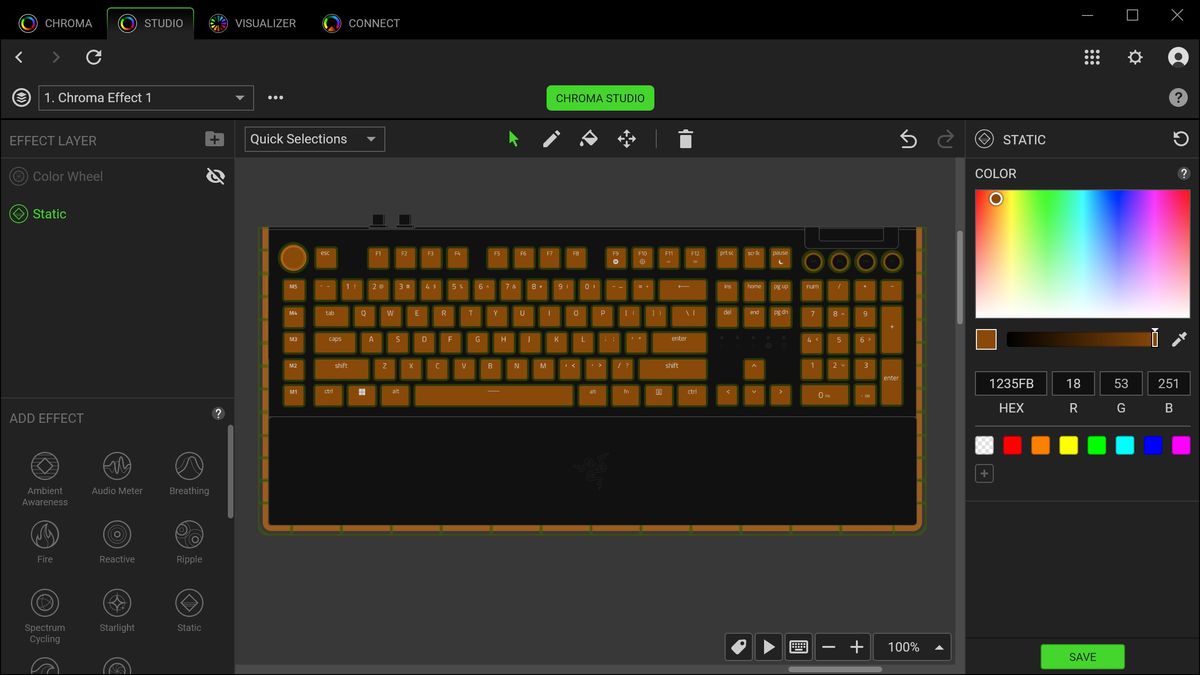Toggle the on-screen keyboard view

pos(798,646)
